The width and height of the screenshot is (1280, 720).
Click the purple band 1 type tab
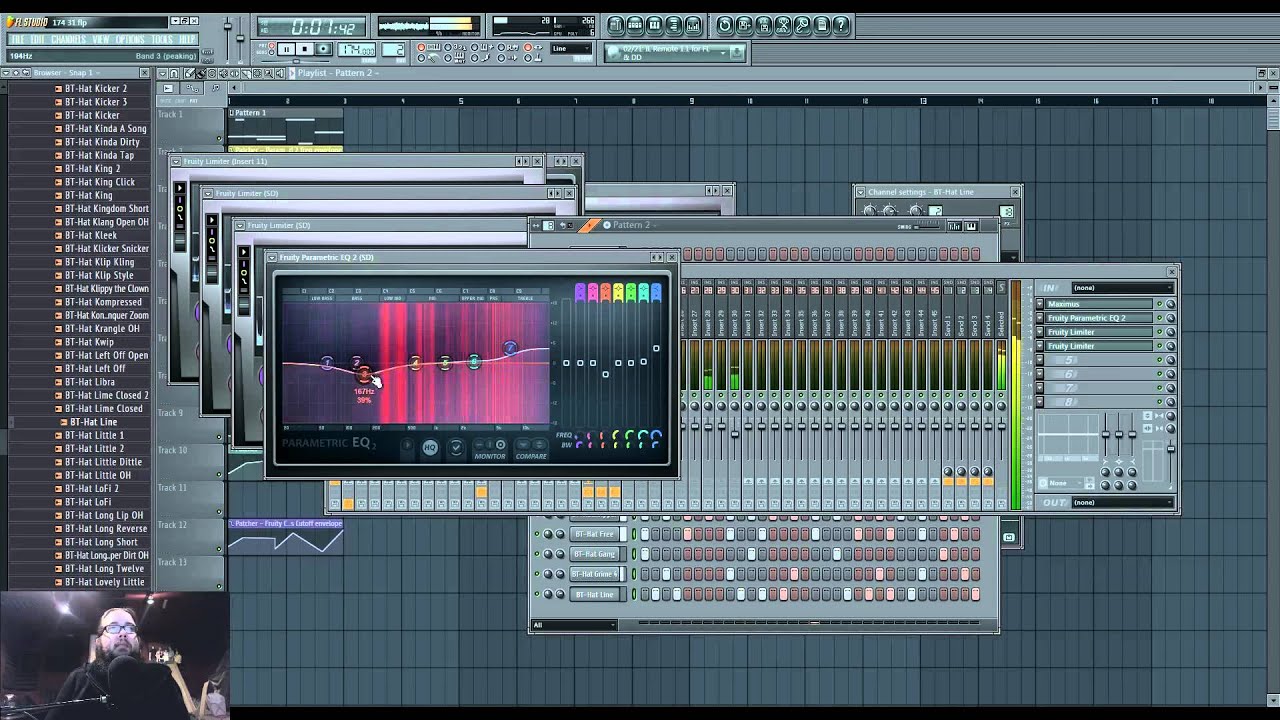coord(580,292)
